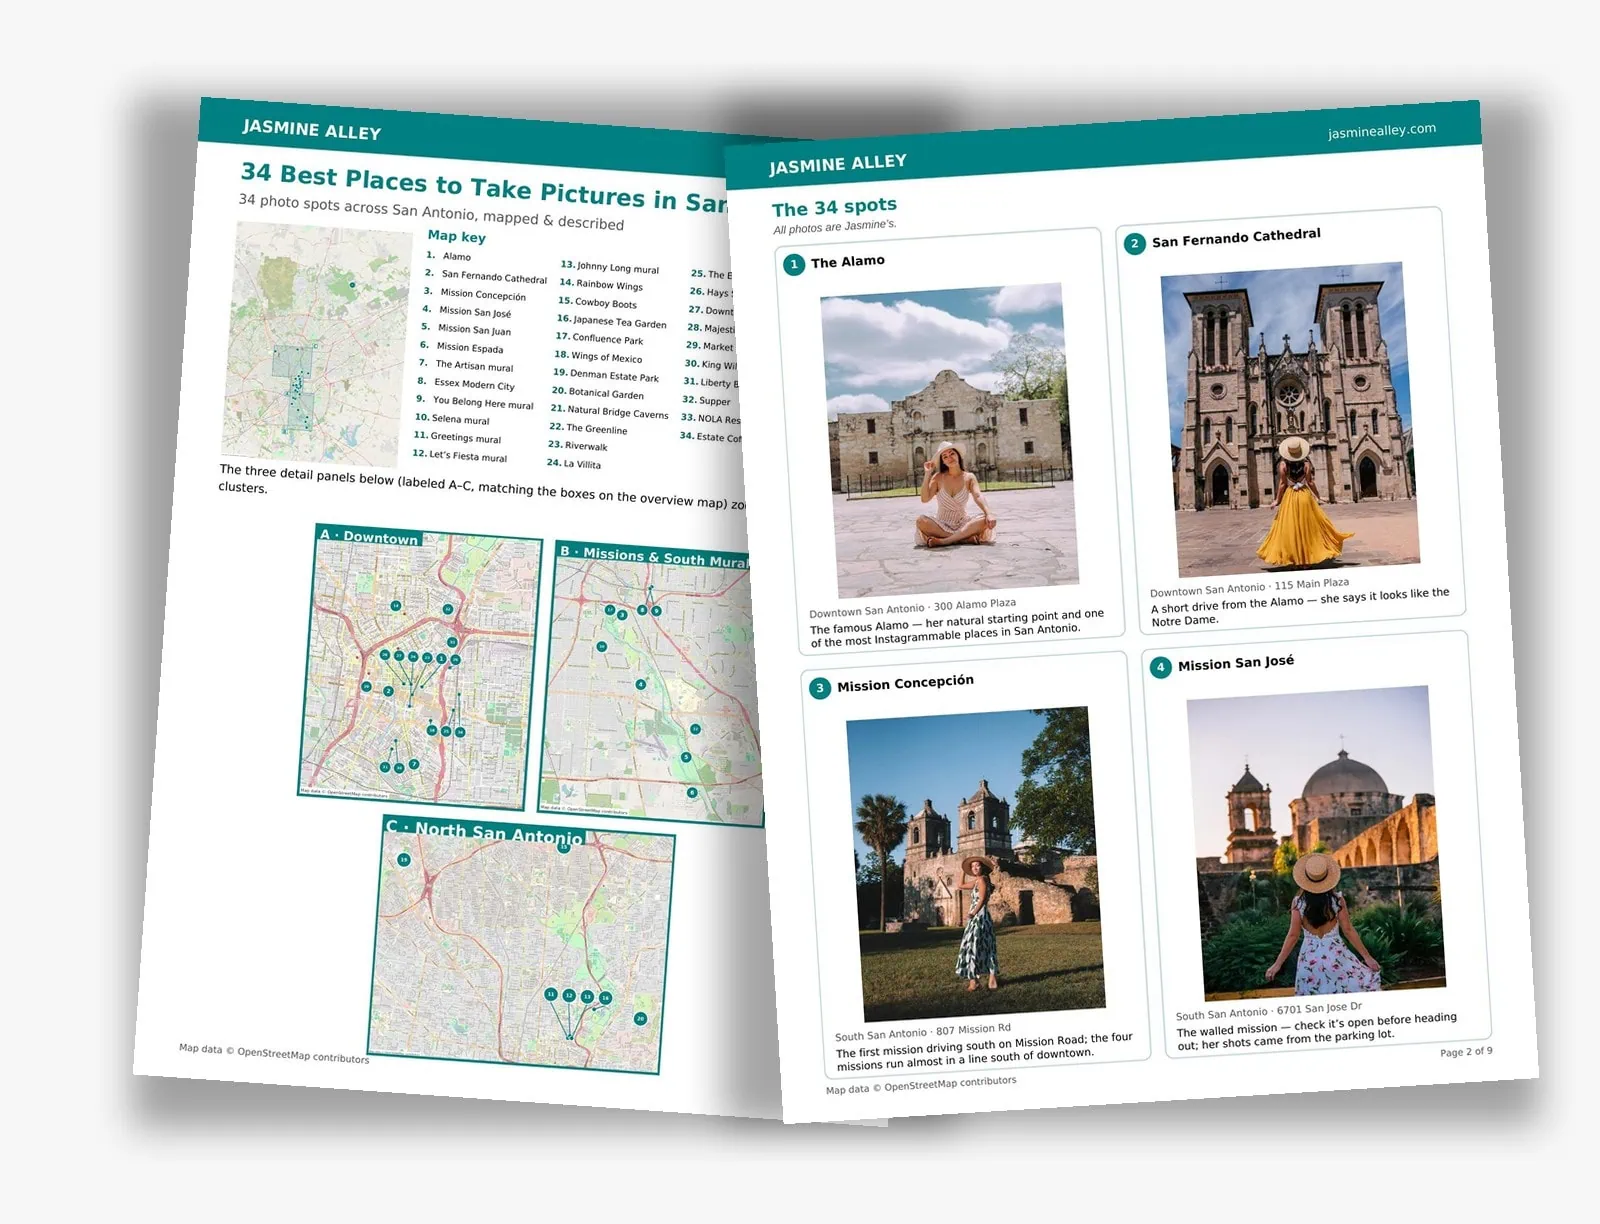The width and height of the screenshot is (1600, 1224).
Task: Click the JASMINE ALLEY header on the right page
Action: tap(838, 164)
